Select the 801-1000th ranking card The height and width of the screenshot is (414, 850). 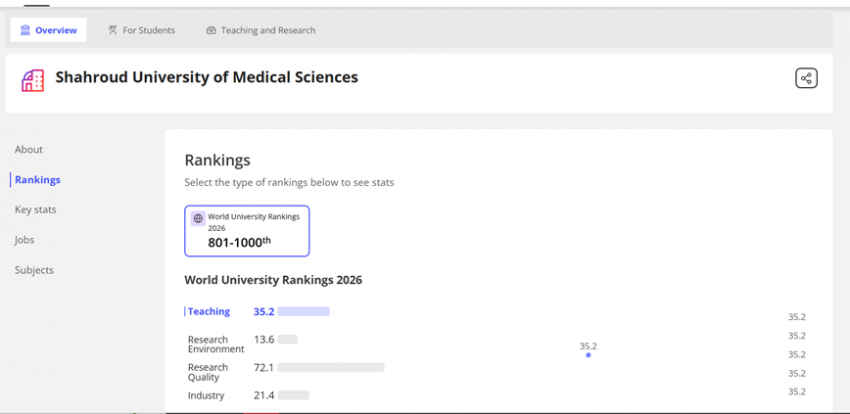coord(247,231)
